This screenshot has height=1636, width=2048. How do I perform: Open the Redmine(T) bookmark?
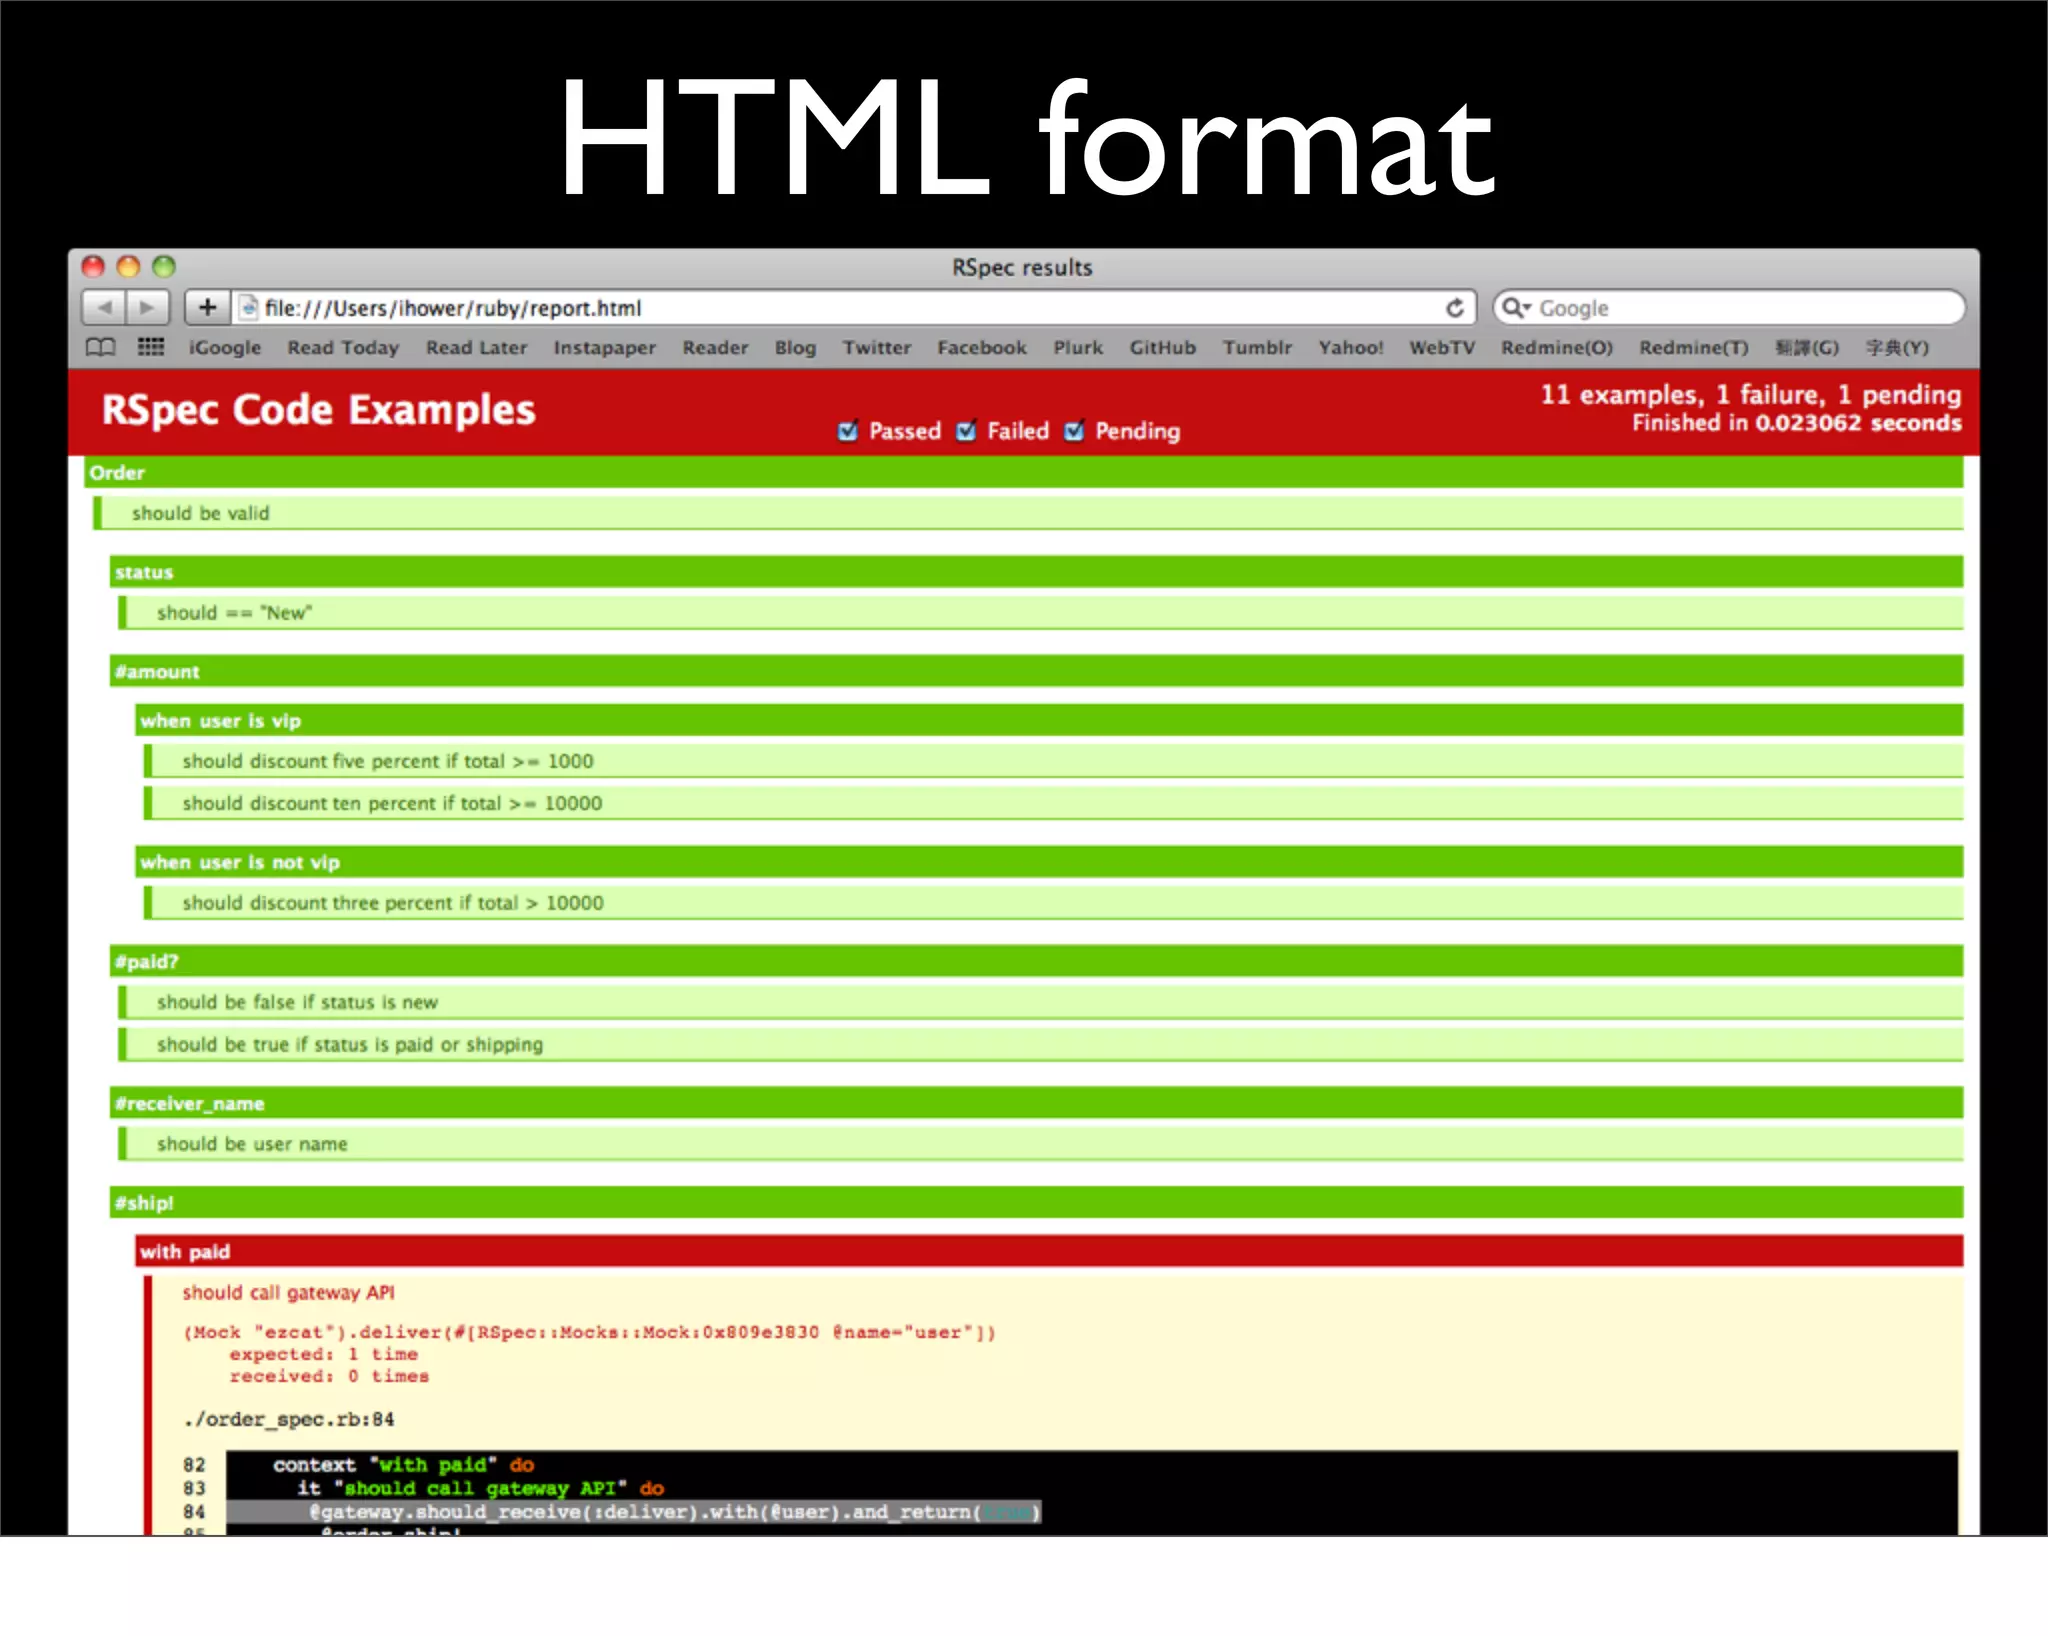tap(1694, 348)
